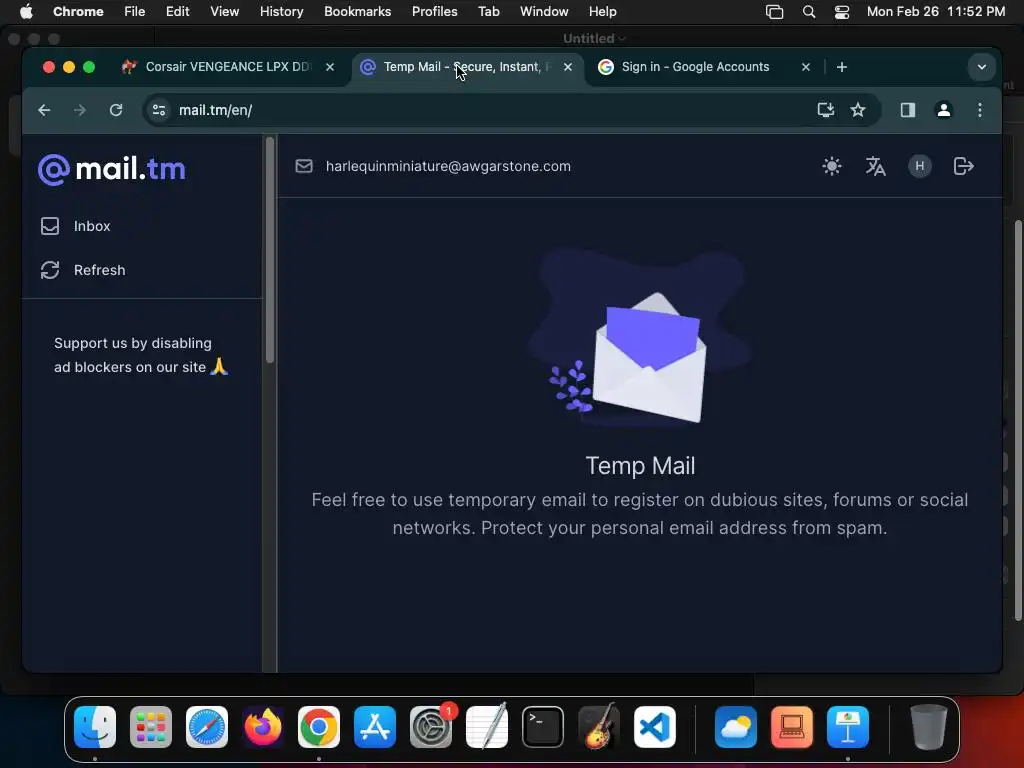Click the mail.tm logo
This screenshot has width=1024, height=768.
click(x=112, y=169)
